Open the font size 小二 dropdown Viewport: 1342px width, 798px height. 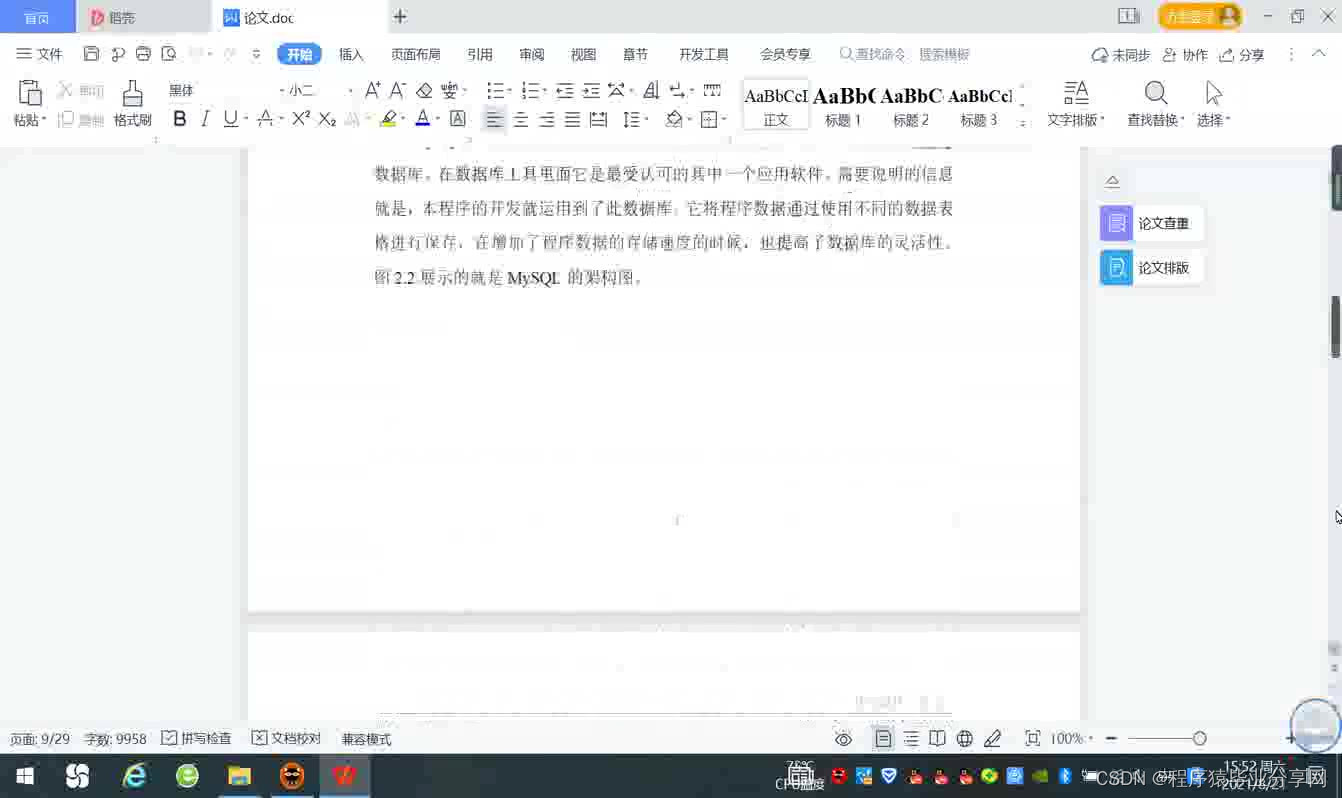click(x=350, y=91)
